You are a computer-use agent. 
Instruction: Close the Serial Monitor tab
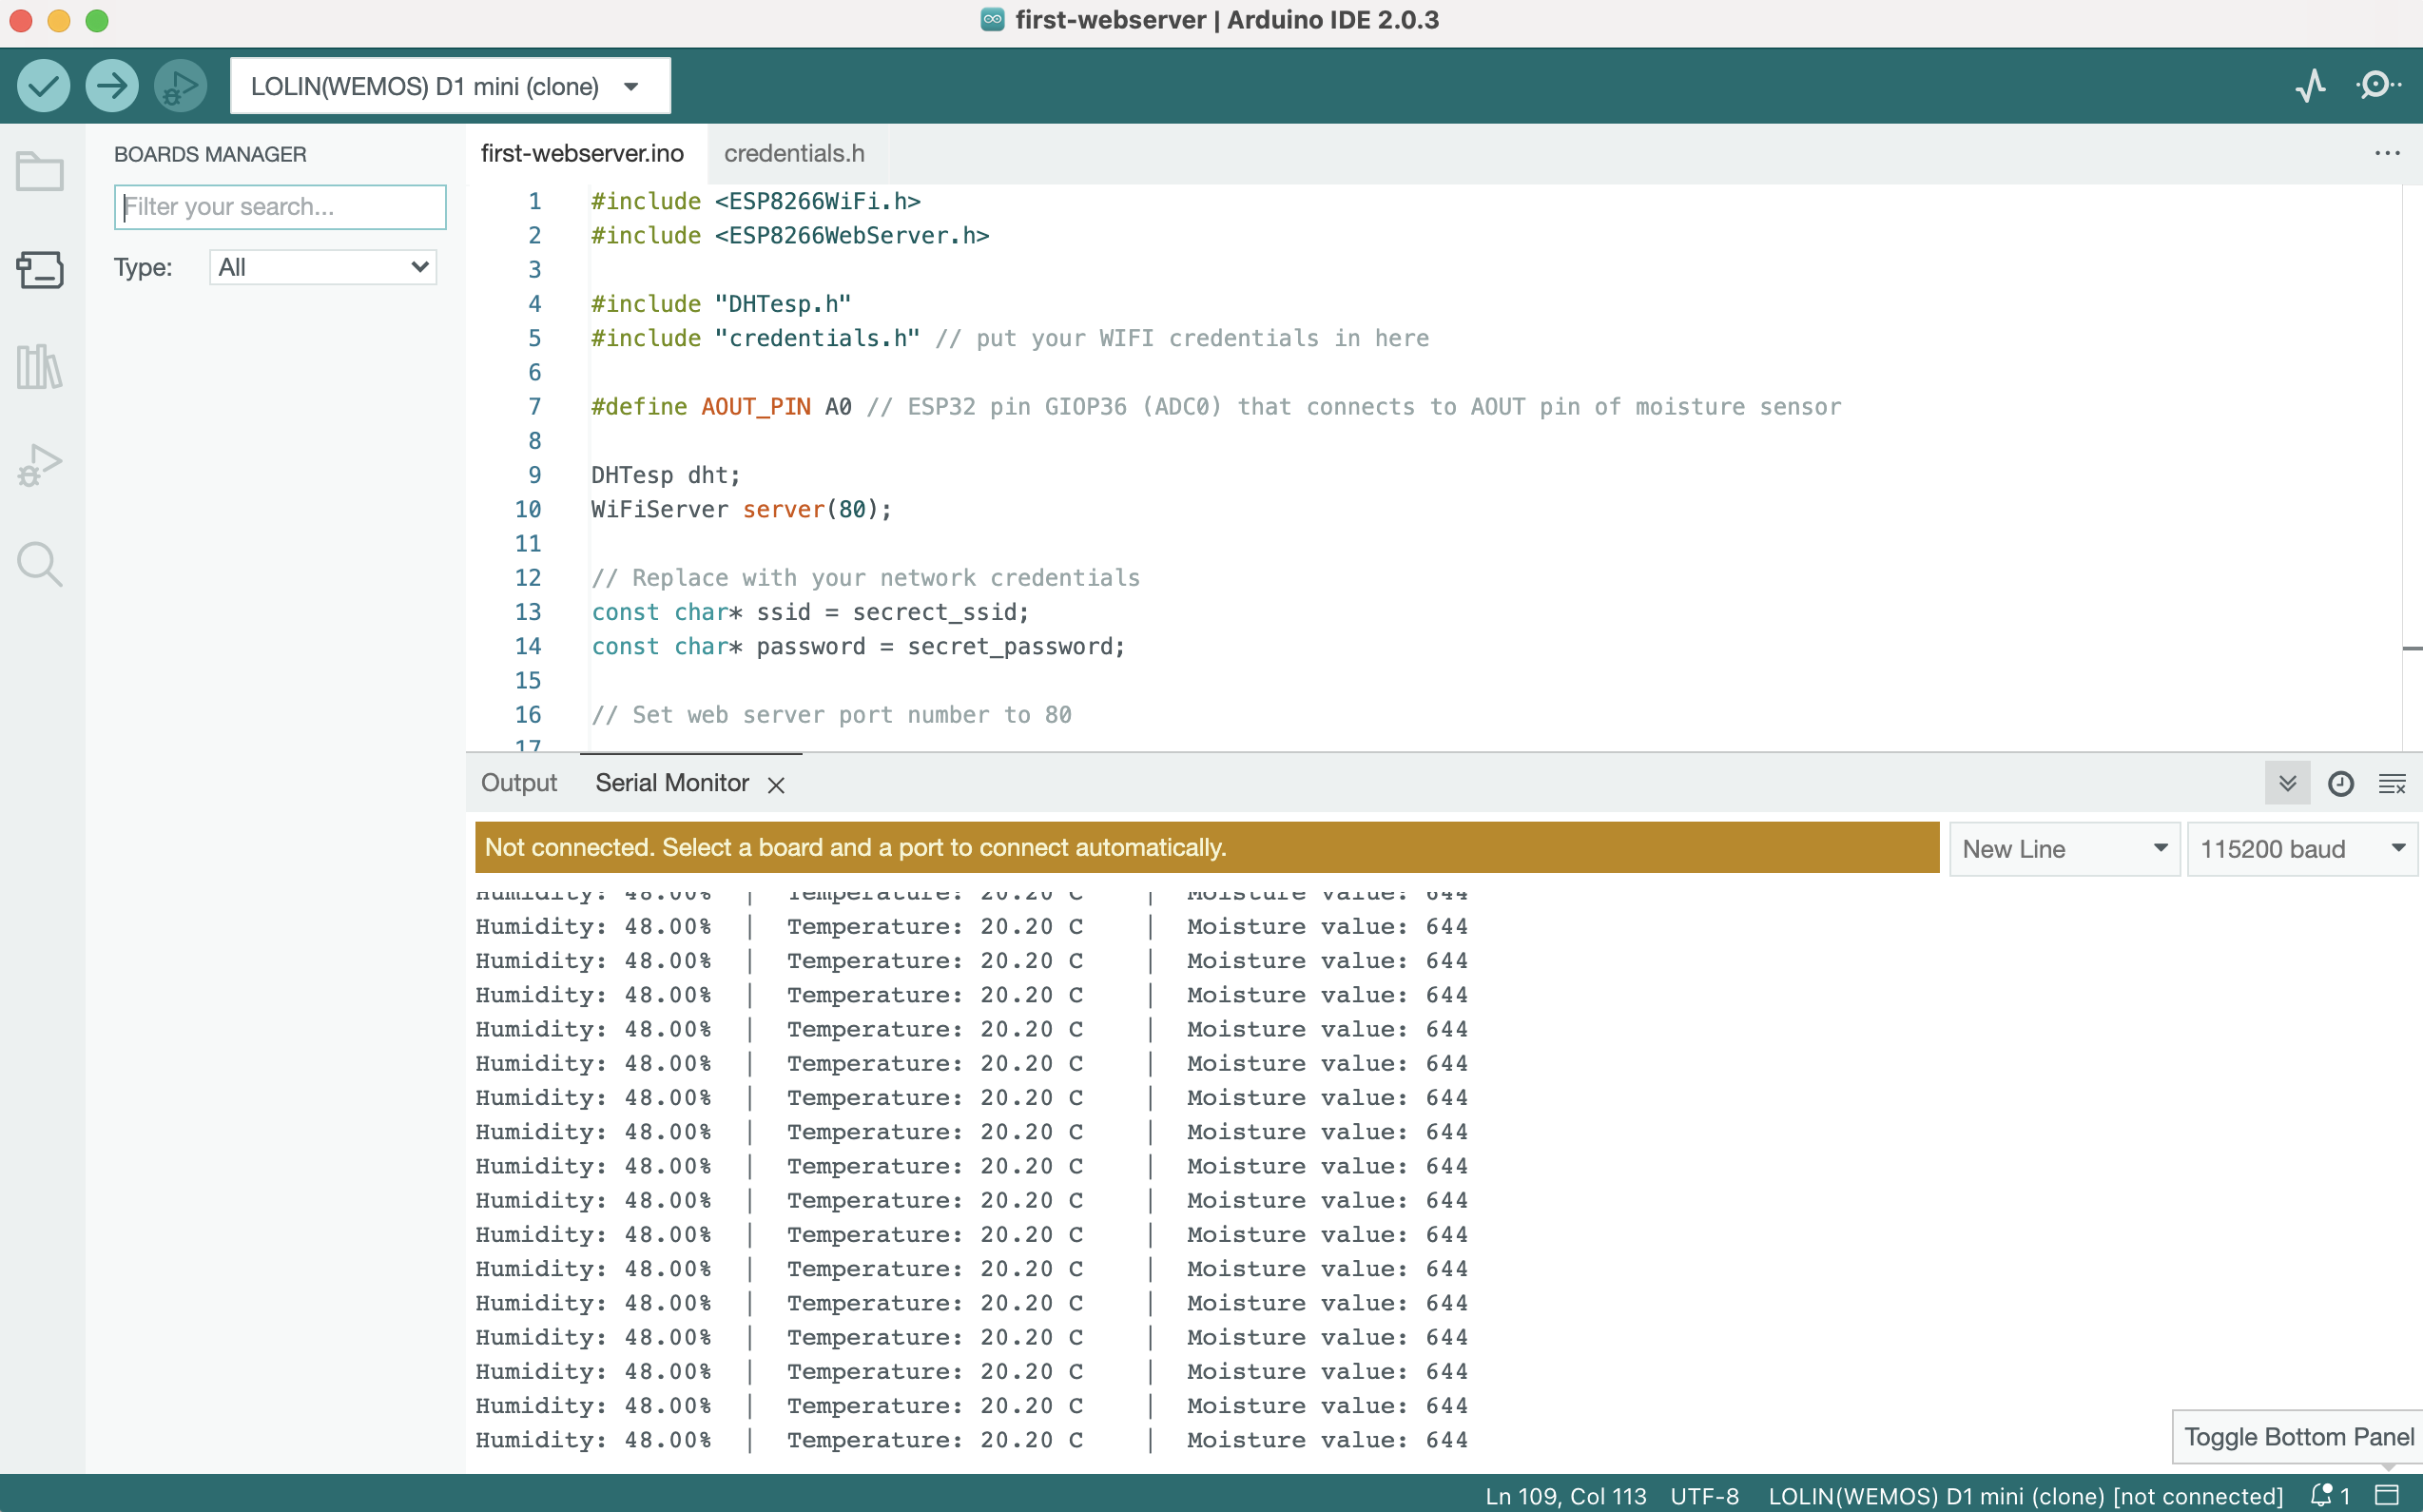[x=776, y=785]
